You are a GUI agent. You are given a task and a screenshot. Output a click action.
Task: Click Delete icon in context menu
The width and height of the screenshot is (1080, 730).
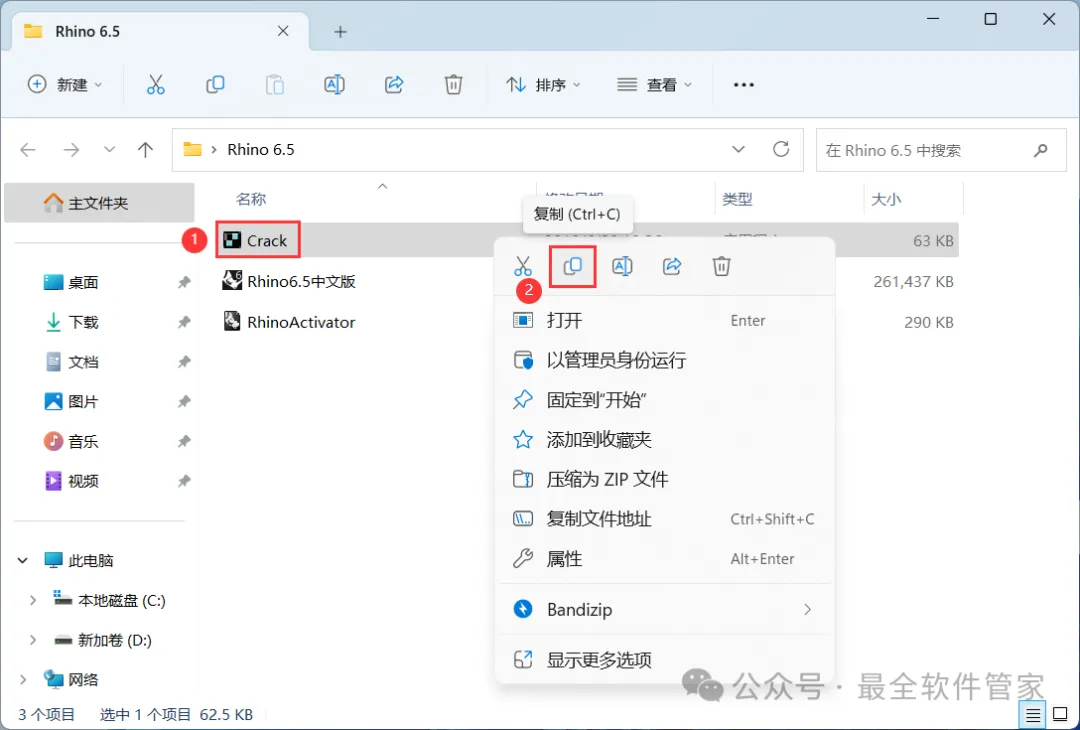click(x=721, y=266)
